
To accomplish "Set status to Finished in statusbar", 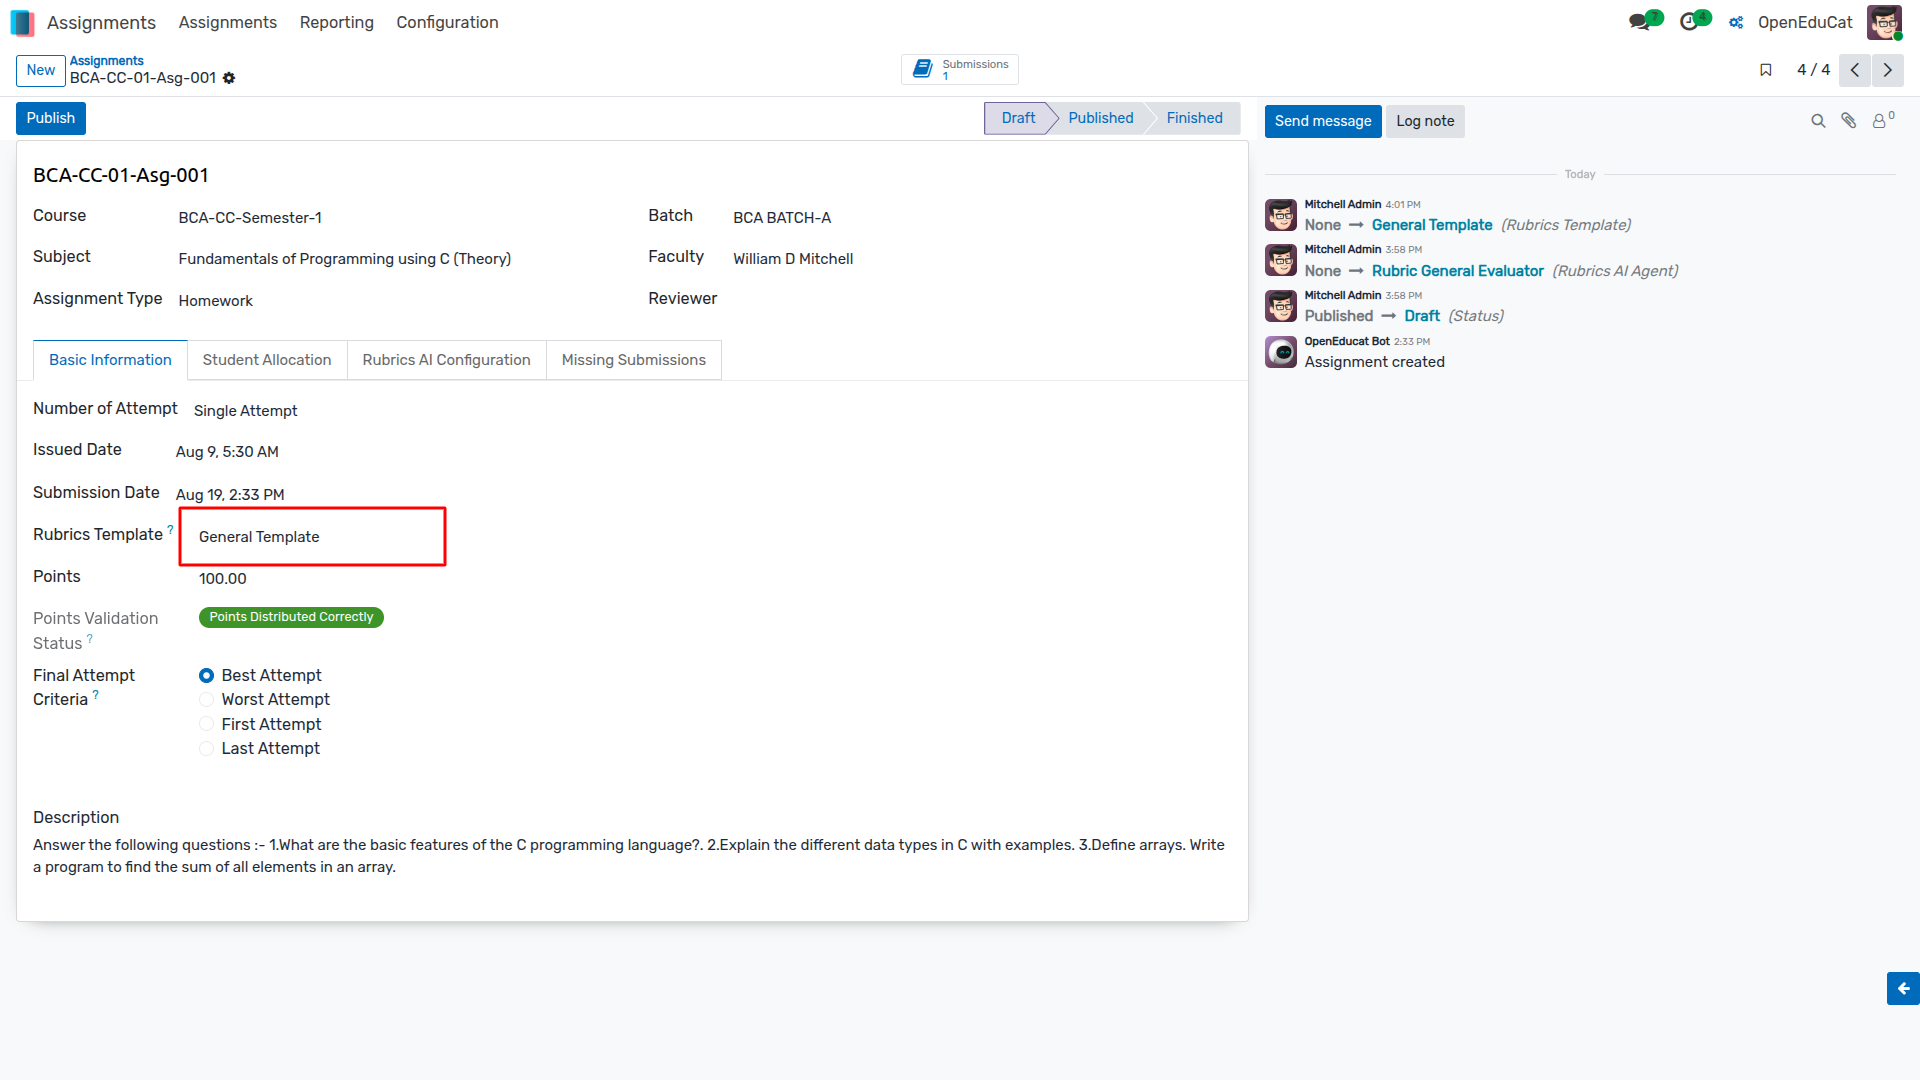I will (1194, 118).
